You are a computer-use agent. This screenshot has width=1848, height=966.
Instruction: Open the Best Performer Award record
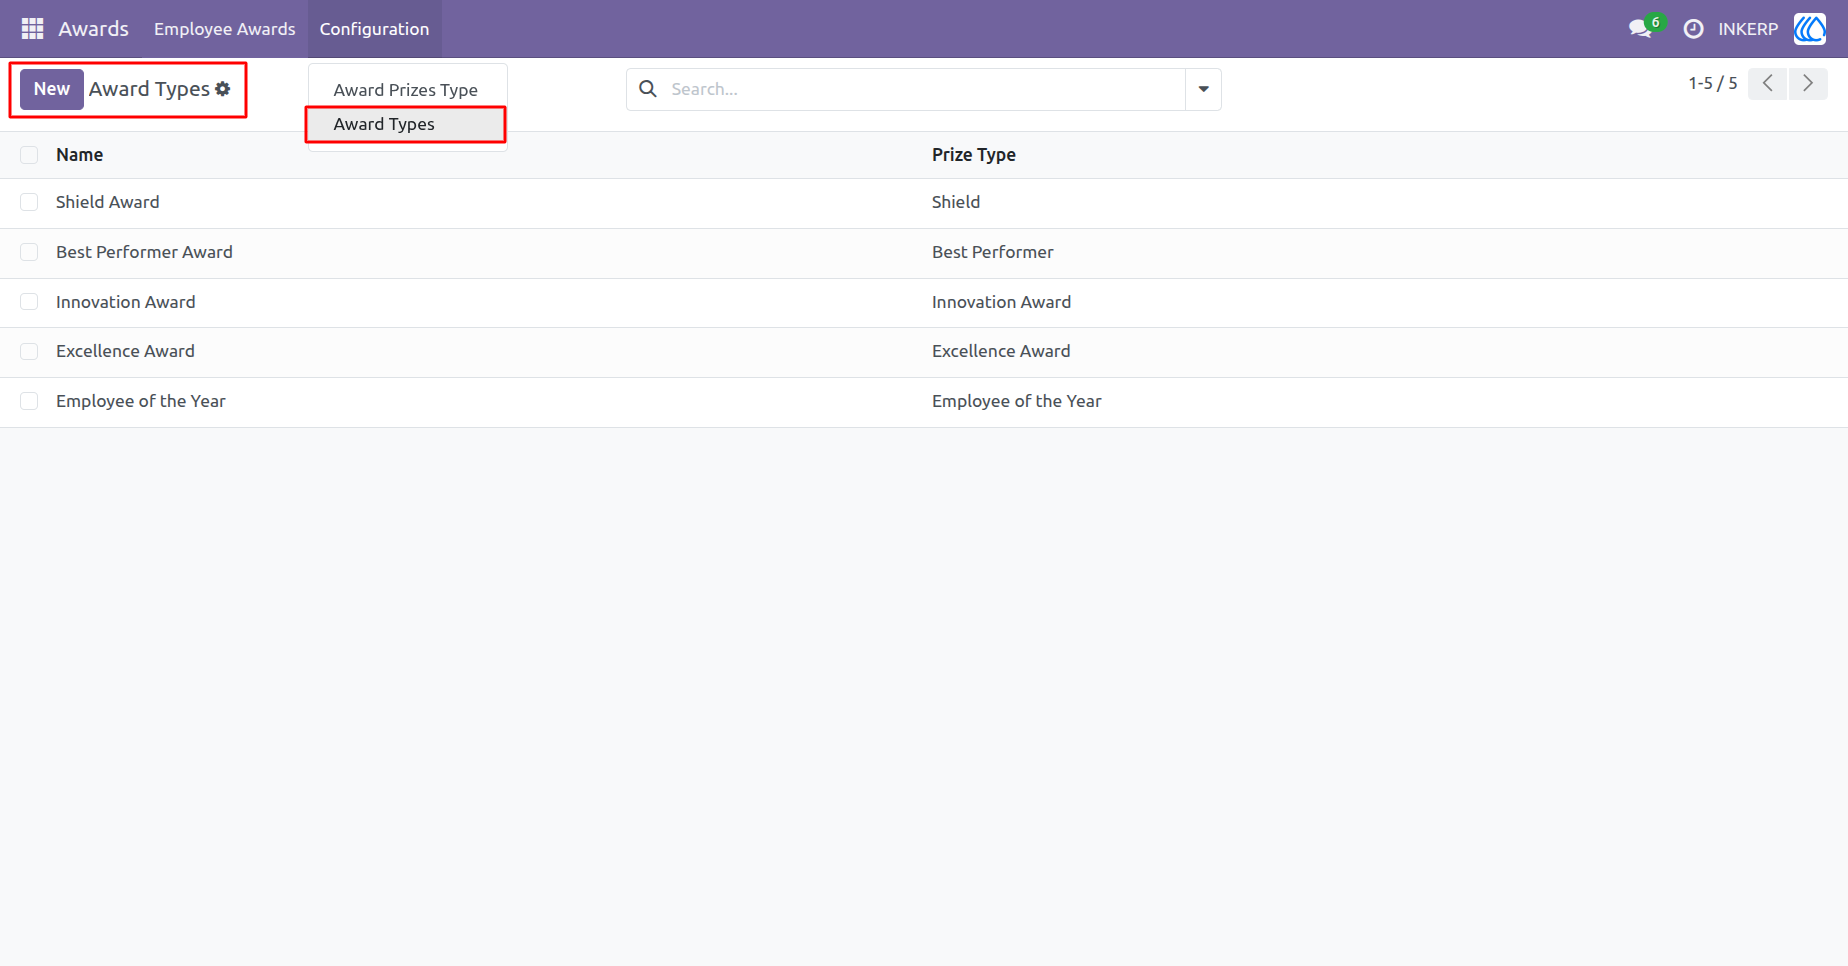point(144,252)
